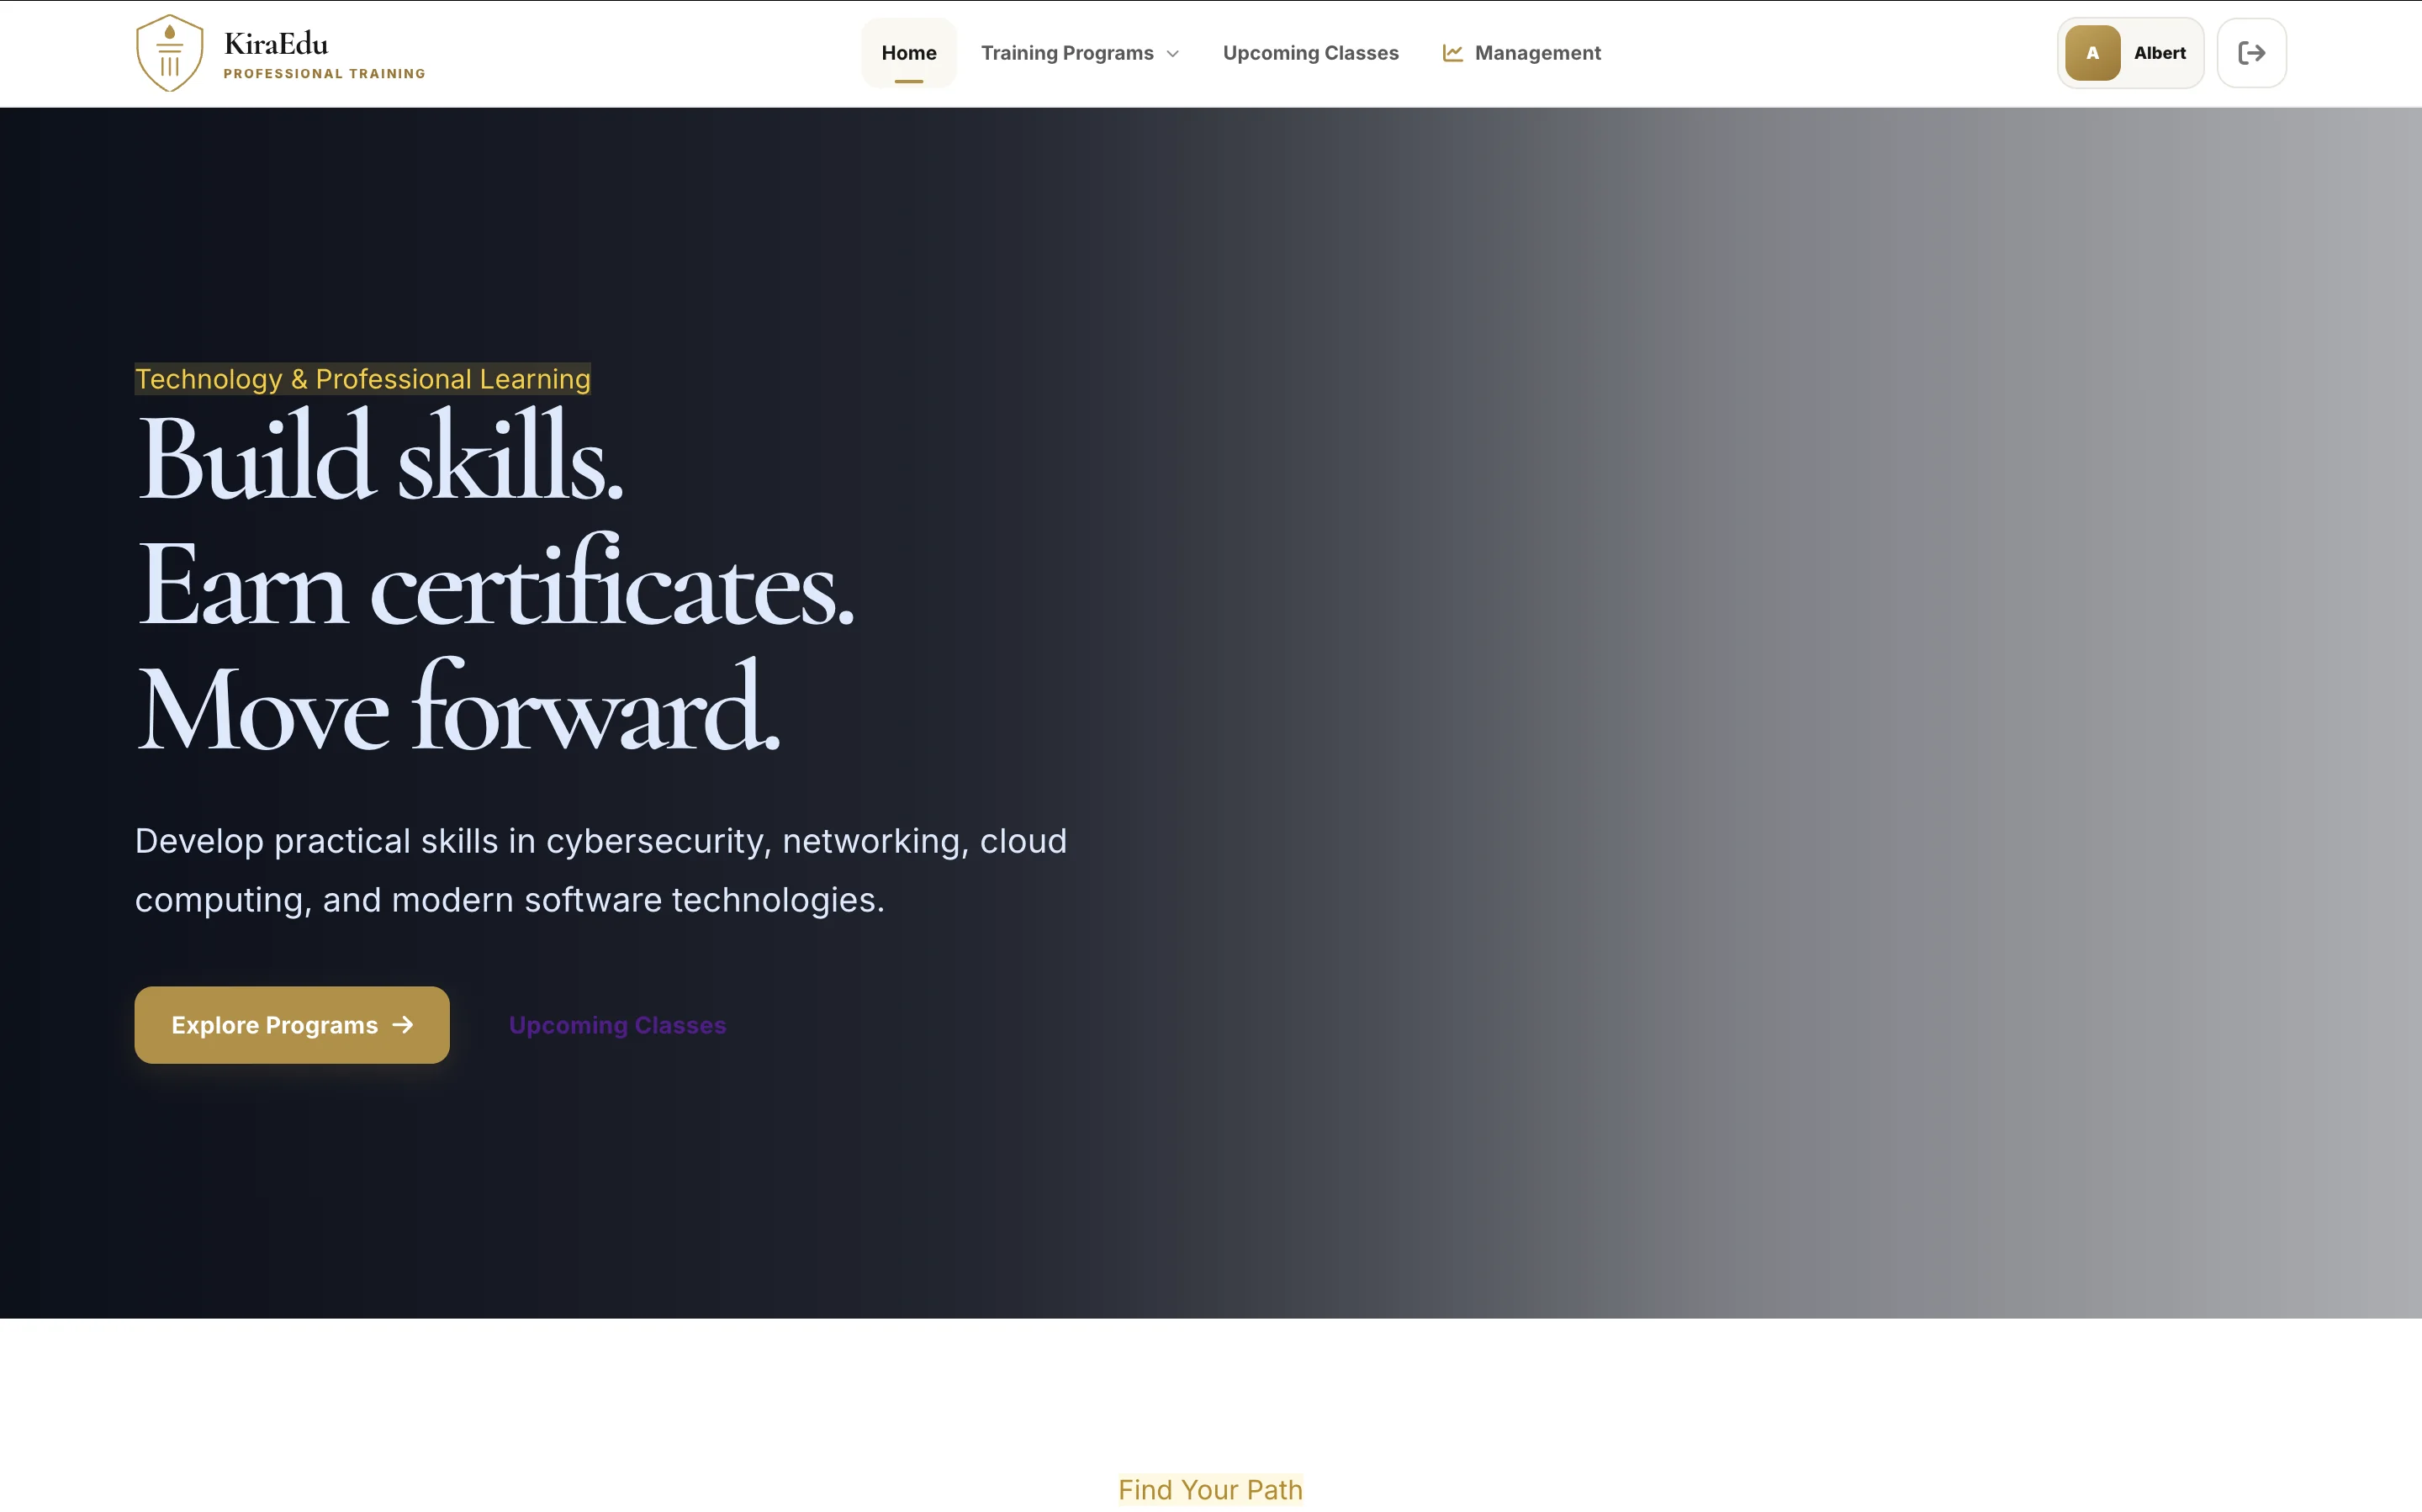Screen dimensions: 2422x1512
Task: Click the gold avatar with letter A
Action: (x=2092, y=53)
